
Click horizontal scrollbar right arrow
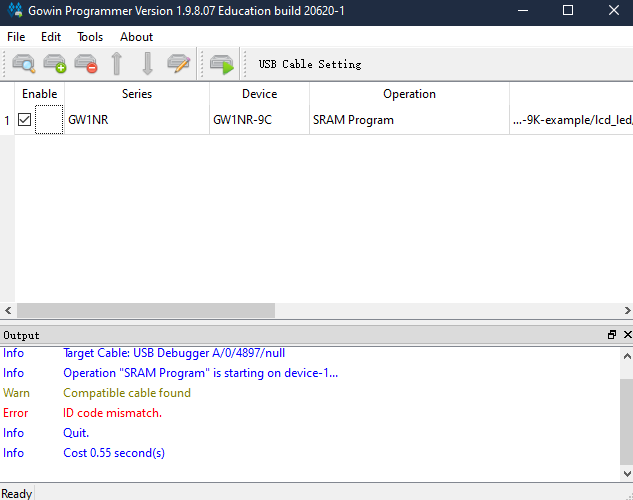coord(627,310)
